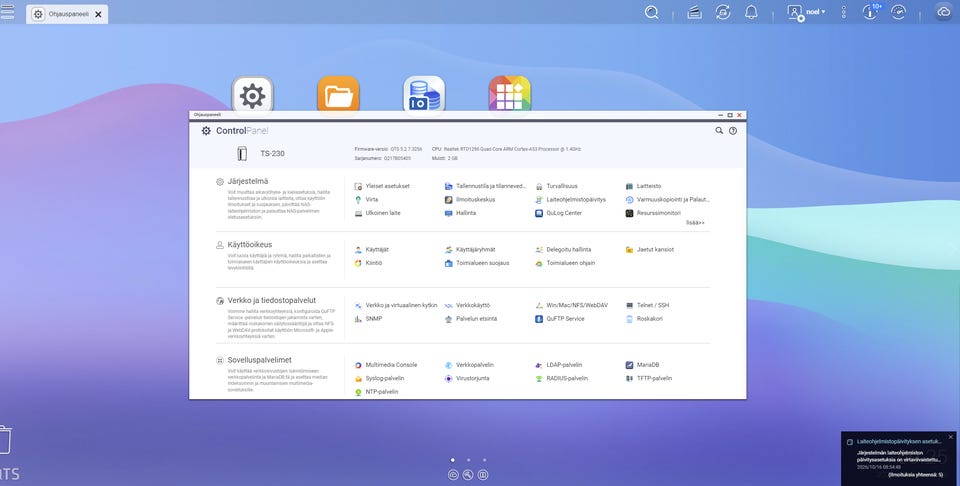960x486 pixels.
Task: Open Roskakori recycle bin settings
Action: point(643,319)
